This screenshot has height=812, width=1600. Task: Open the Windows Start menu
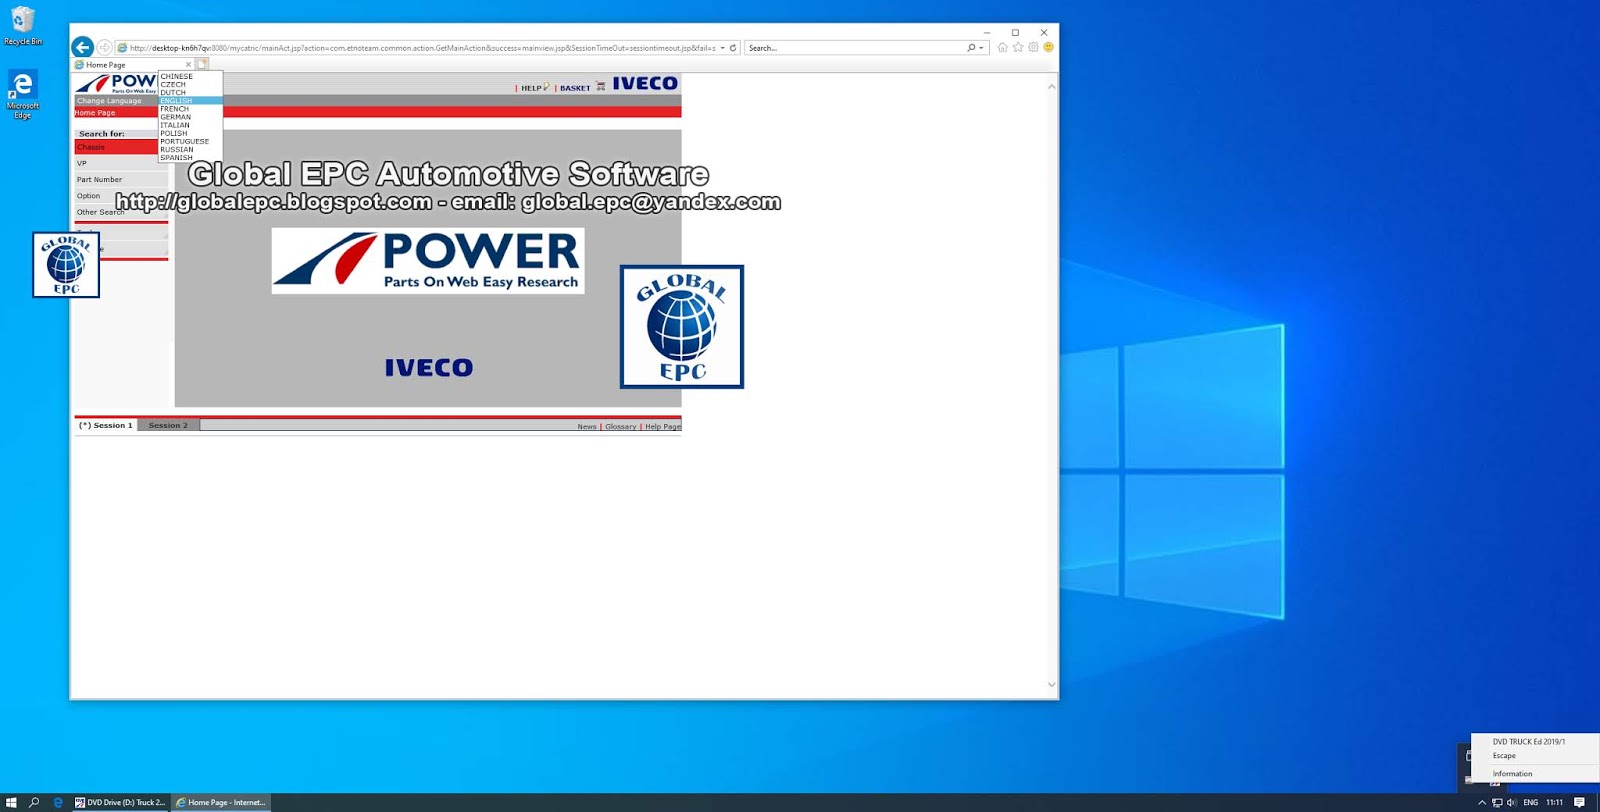click(11, 802)
